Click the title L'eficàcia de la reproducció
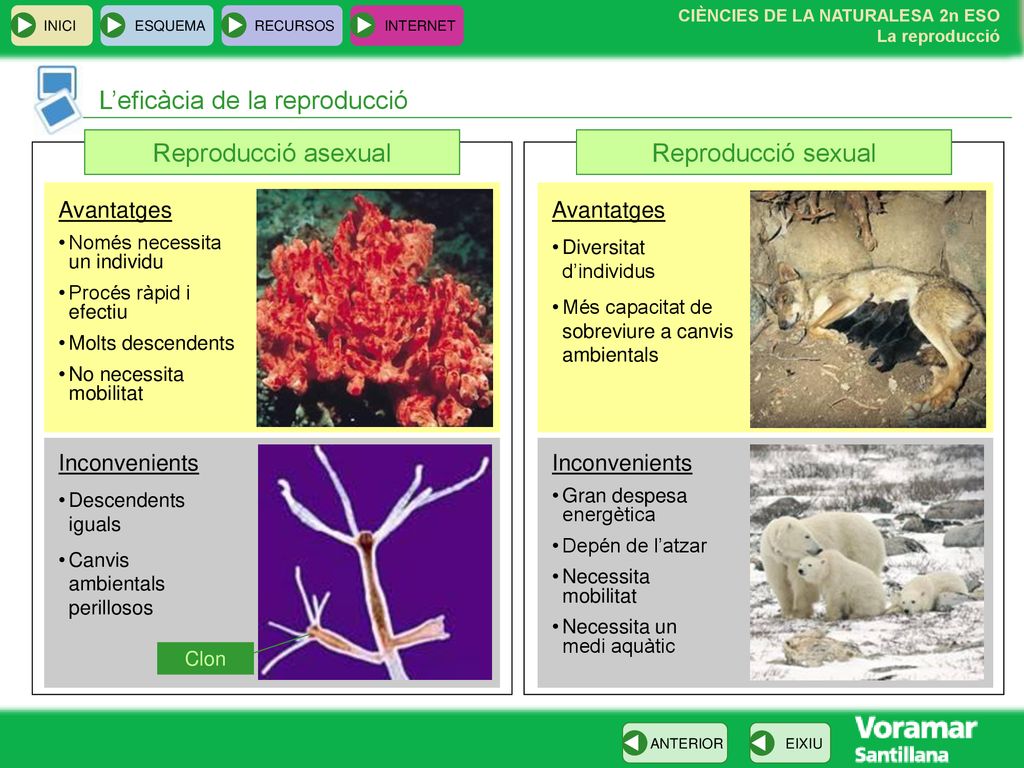Viewport: 1024px width, 768px height. (x=253, y=101)
